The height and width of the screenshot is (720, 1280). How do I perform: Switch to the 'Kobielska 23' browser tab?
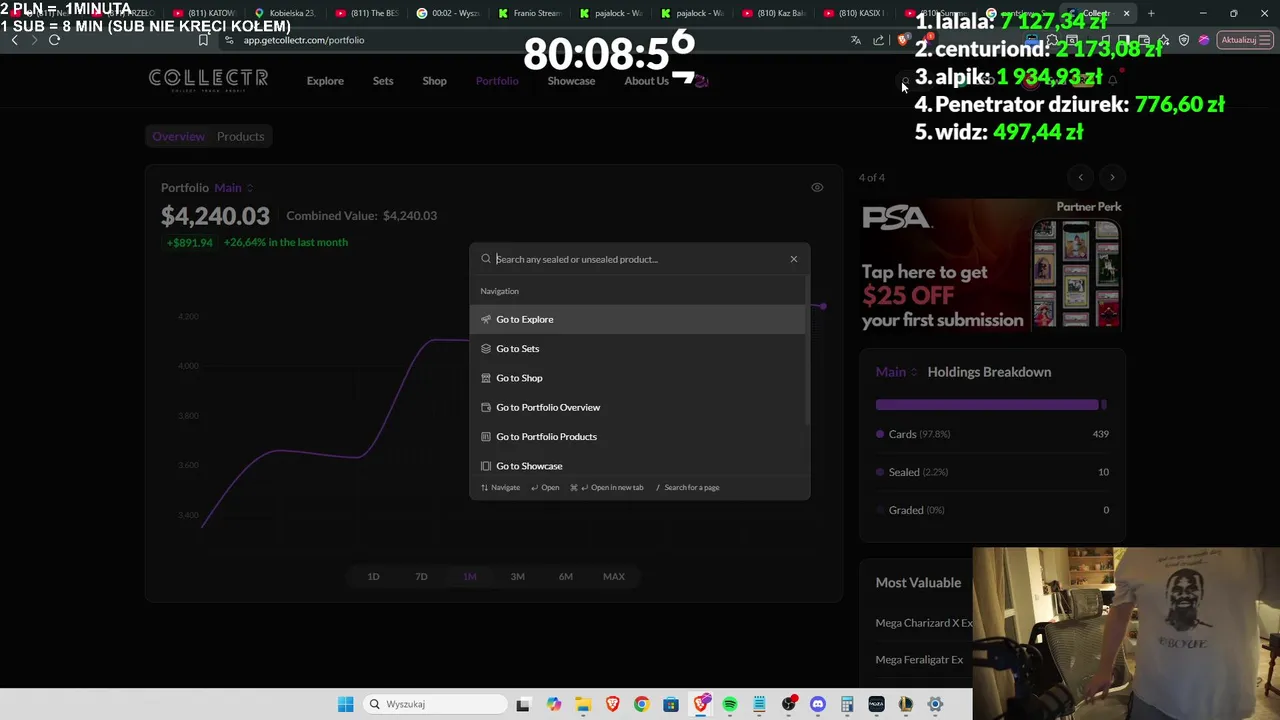[285, 13]
